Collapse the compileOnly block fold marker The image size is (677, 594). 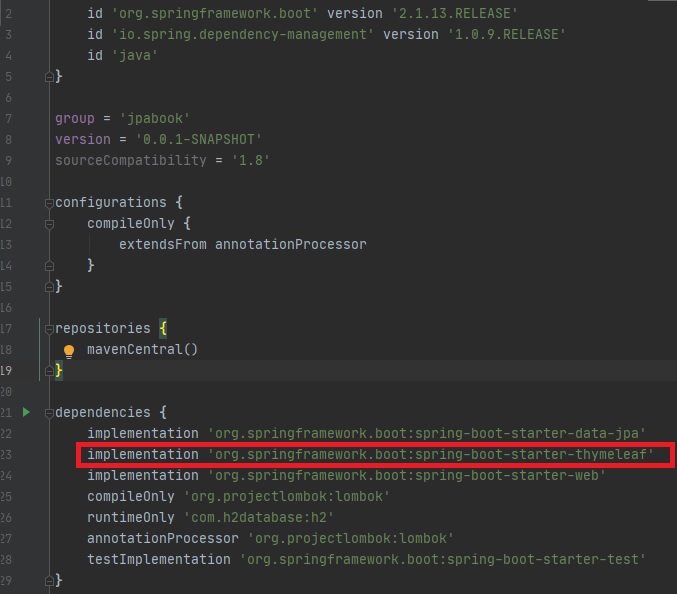49,224
